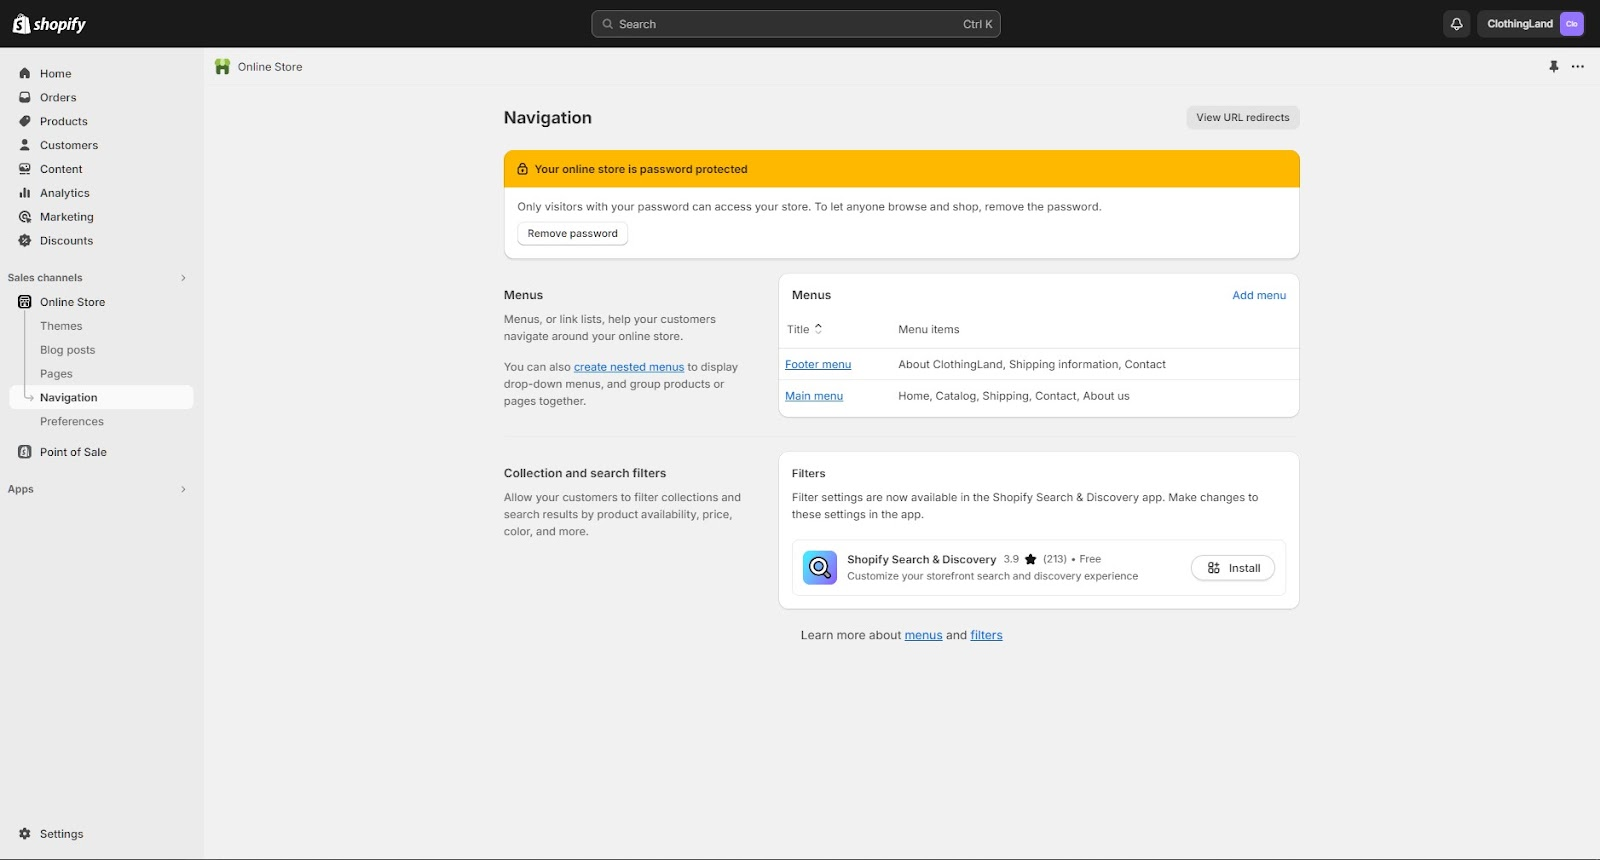Click the lock icon in password banner
This screenshot has width=1600, height=860.
[522, 169]
